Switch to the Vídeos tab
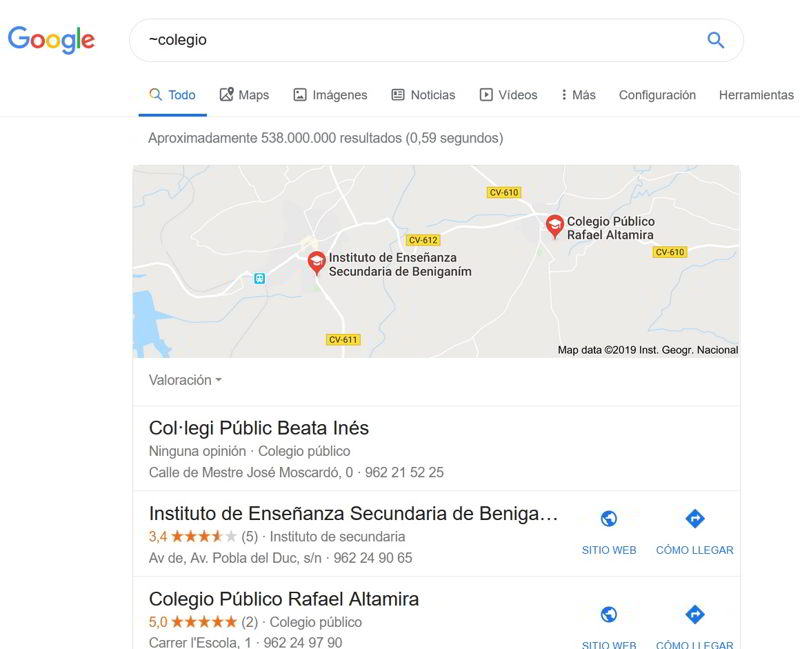This screenshot has height=649, width=800. 508,95
